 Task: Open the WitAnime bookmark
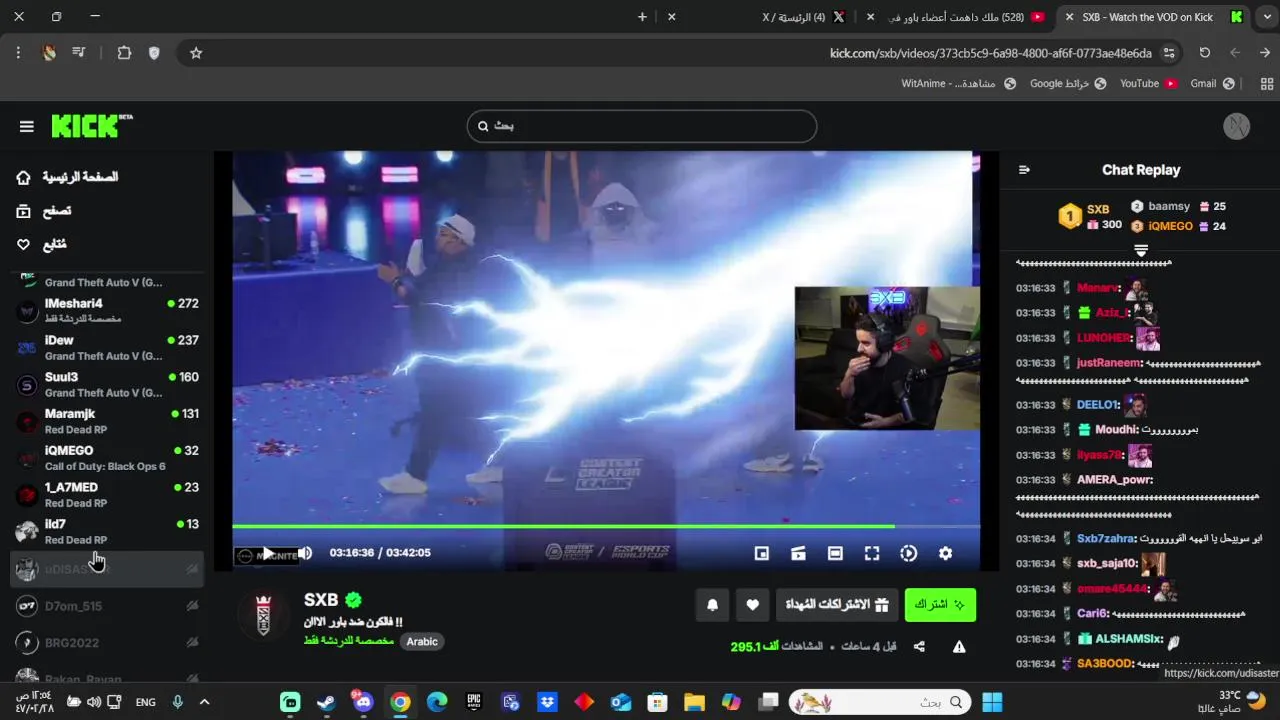click(959, 84)
